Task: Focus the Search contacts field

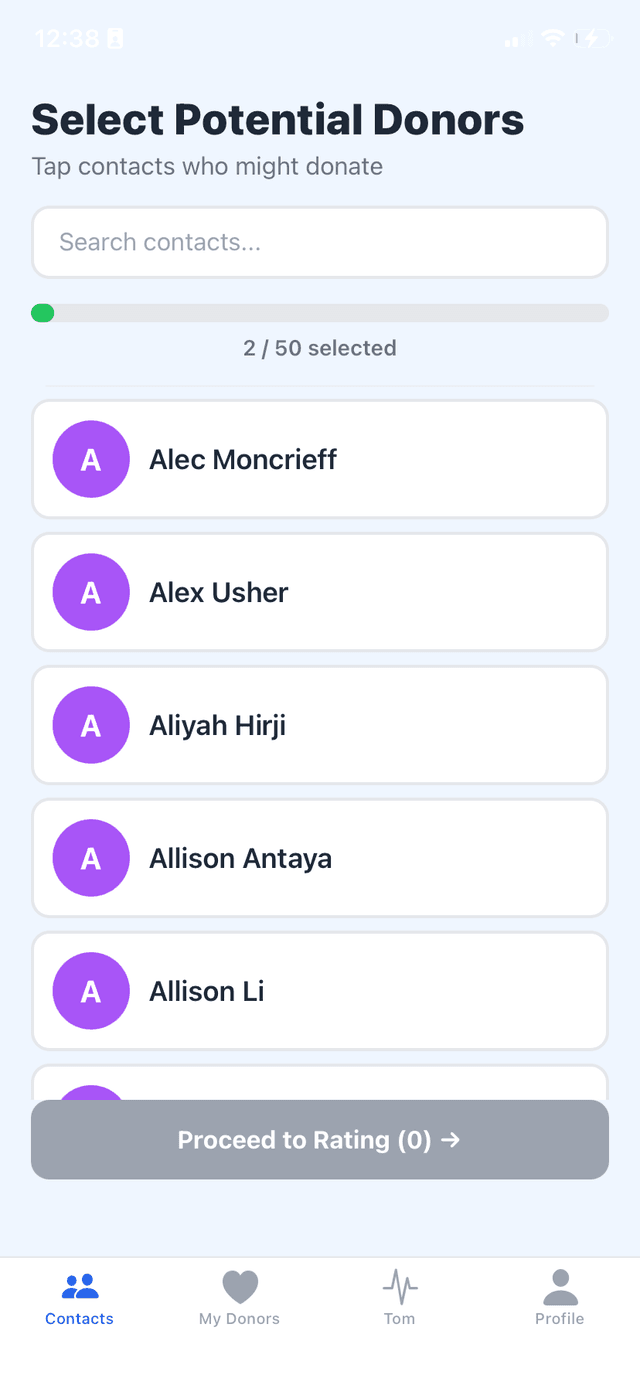Action: tap(320, 242)
